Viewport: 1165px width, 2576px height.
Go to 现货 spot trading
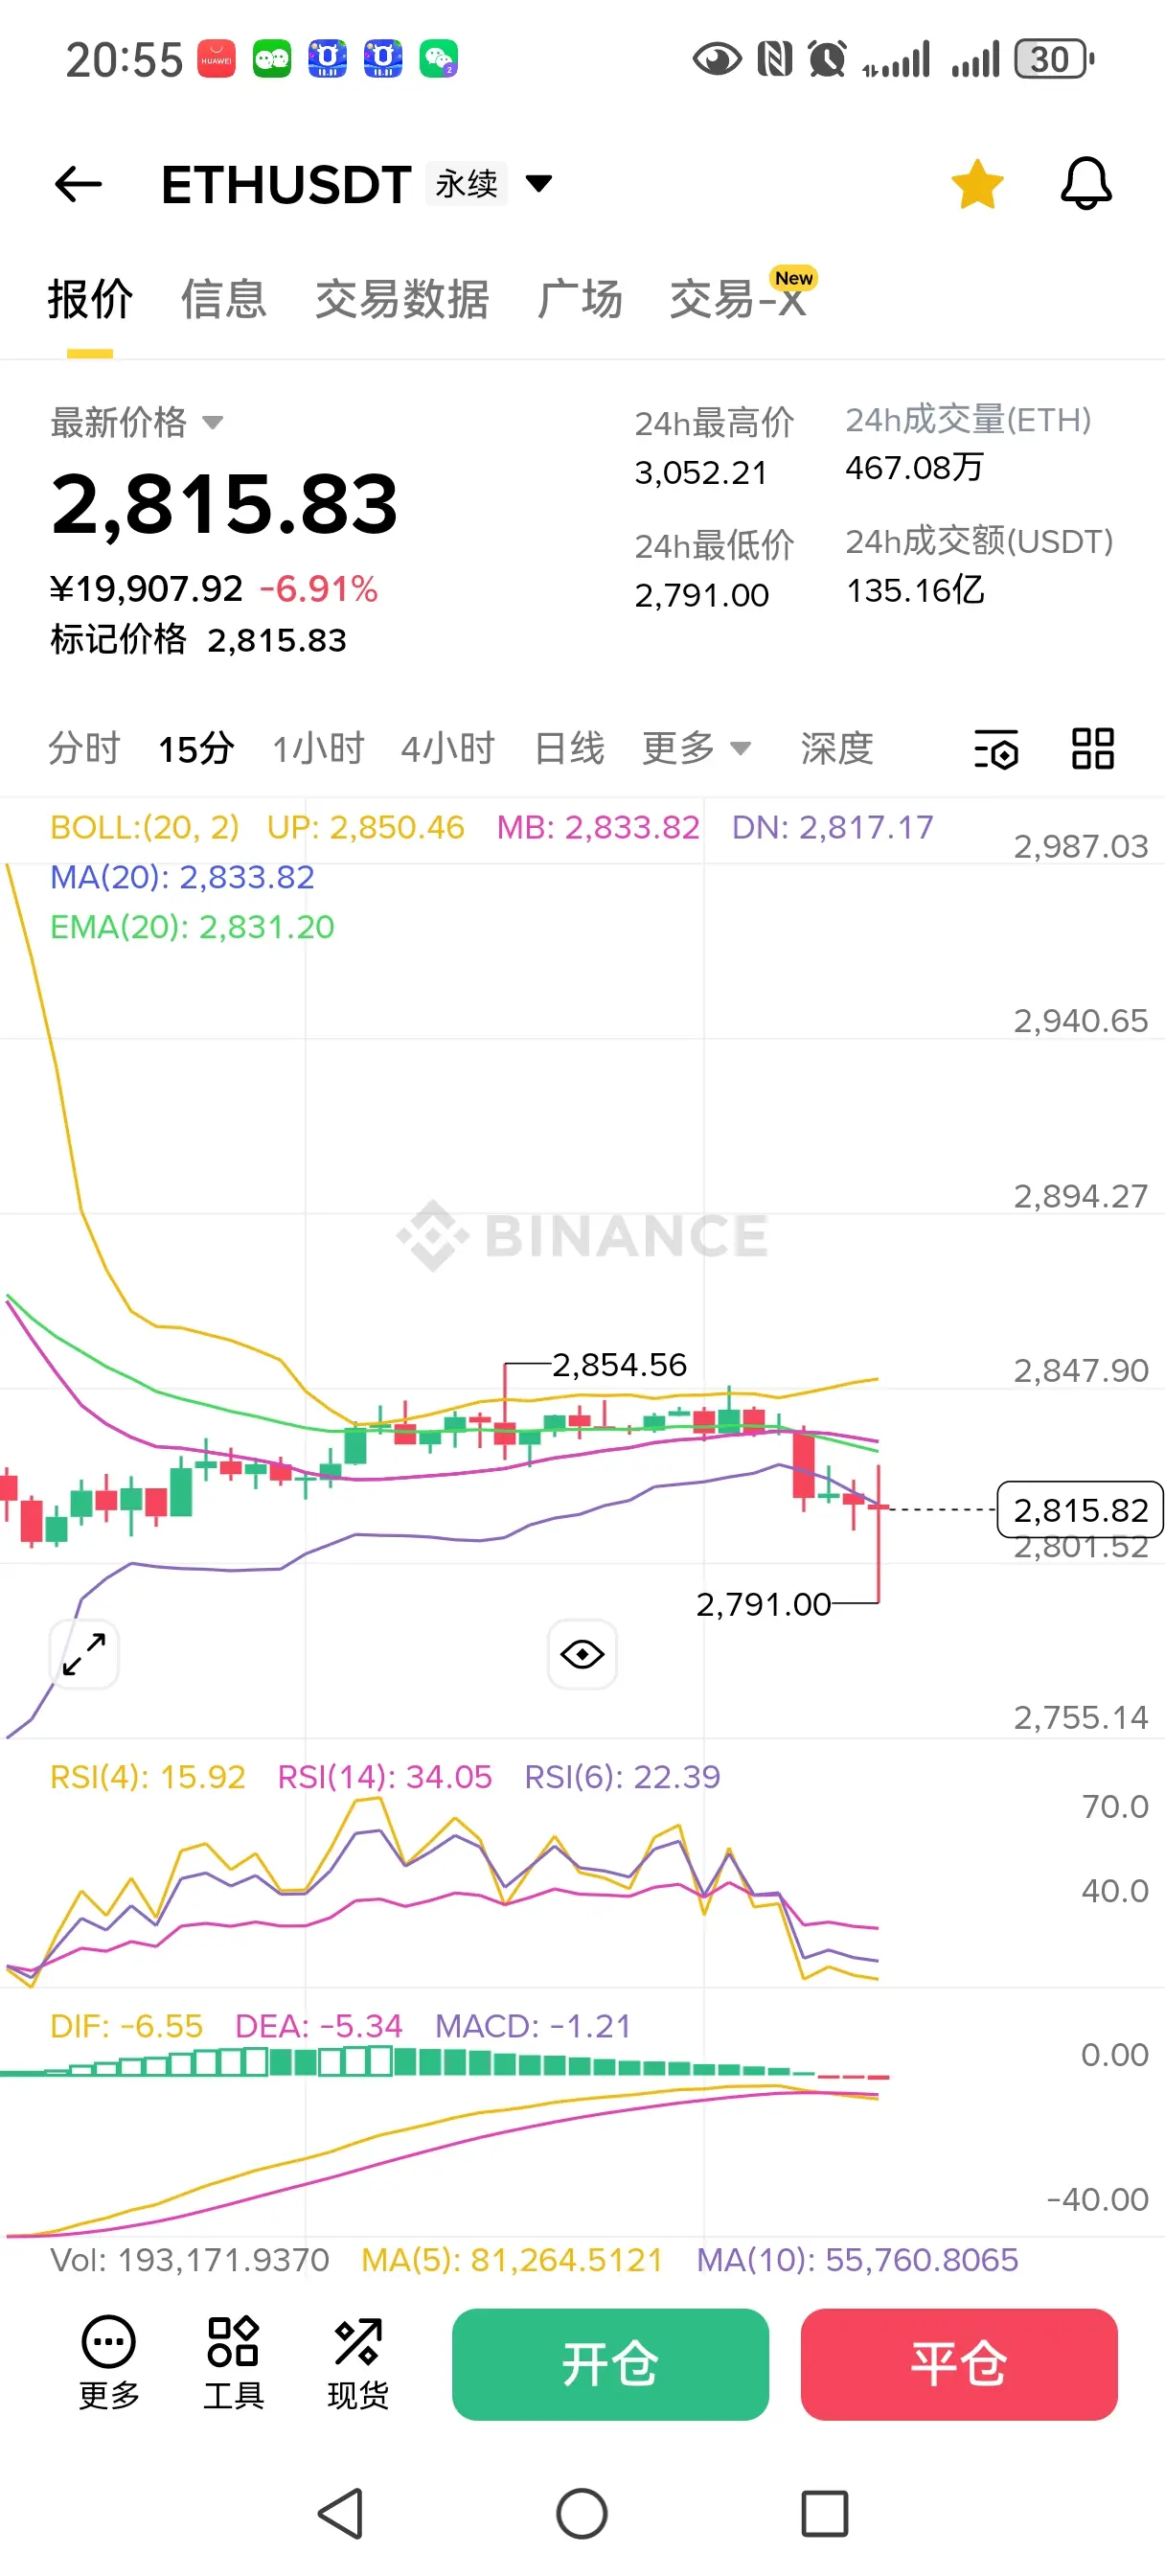tap(358, 2365)
